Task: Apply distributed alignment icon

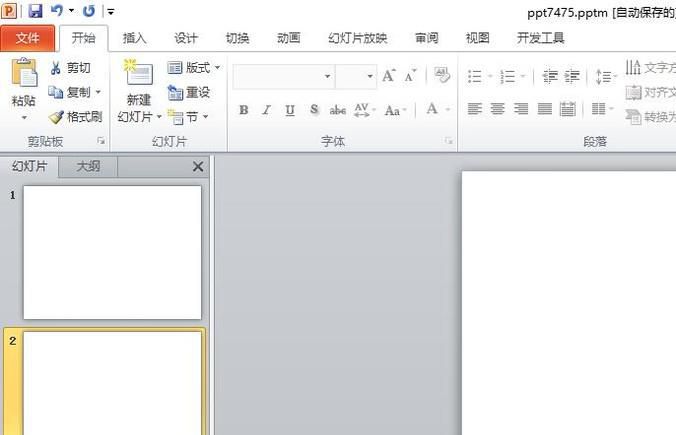Action: (568, 109)
